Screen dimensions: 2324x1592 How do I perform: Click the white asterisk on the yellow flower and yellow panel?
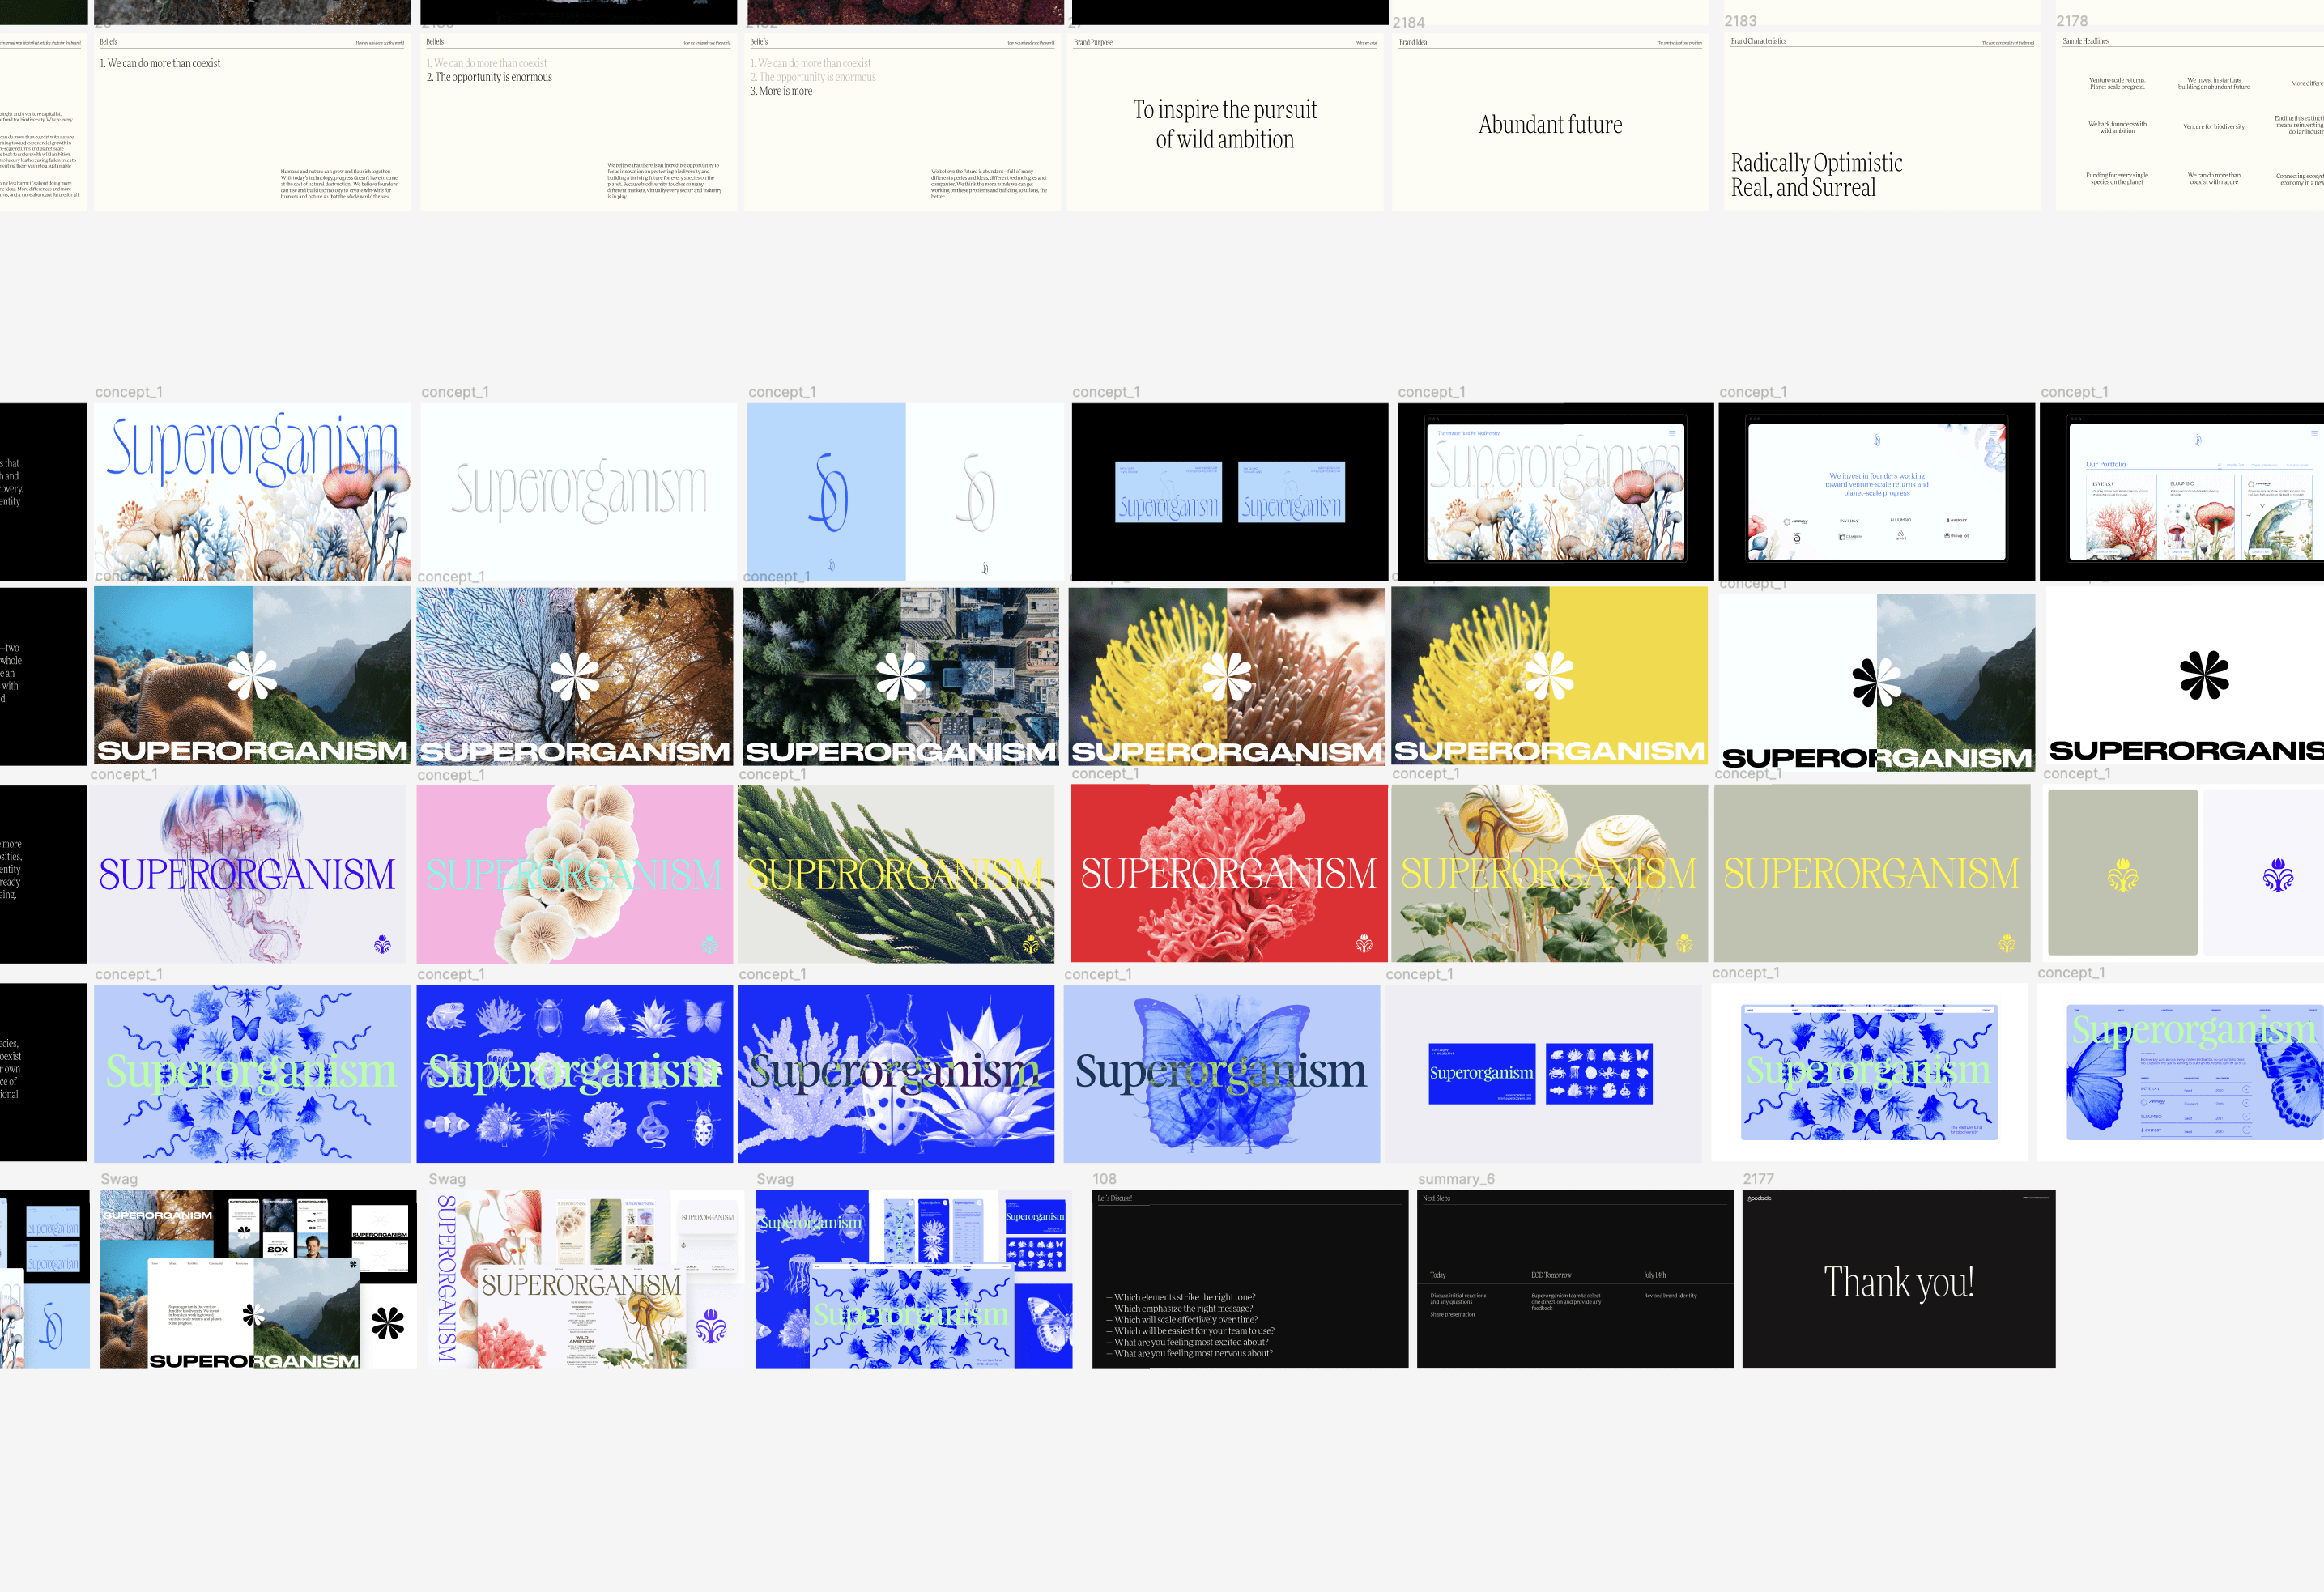tap(1549, 675)
